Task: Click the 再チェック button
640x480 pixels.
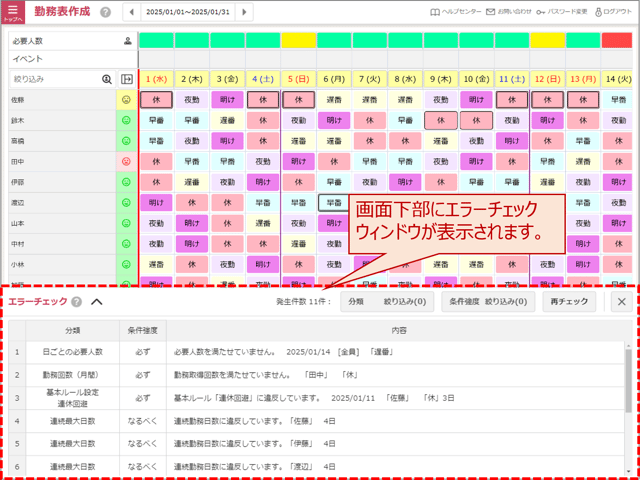Action: 569,302
